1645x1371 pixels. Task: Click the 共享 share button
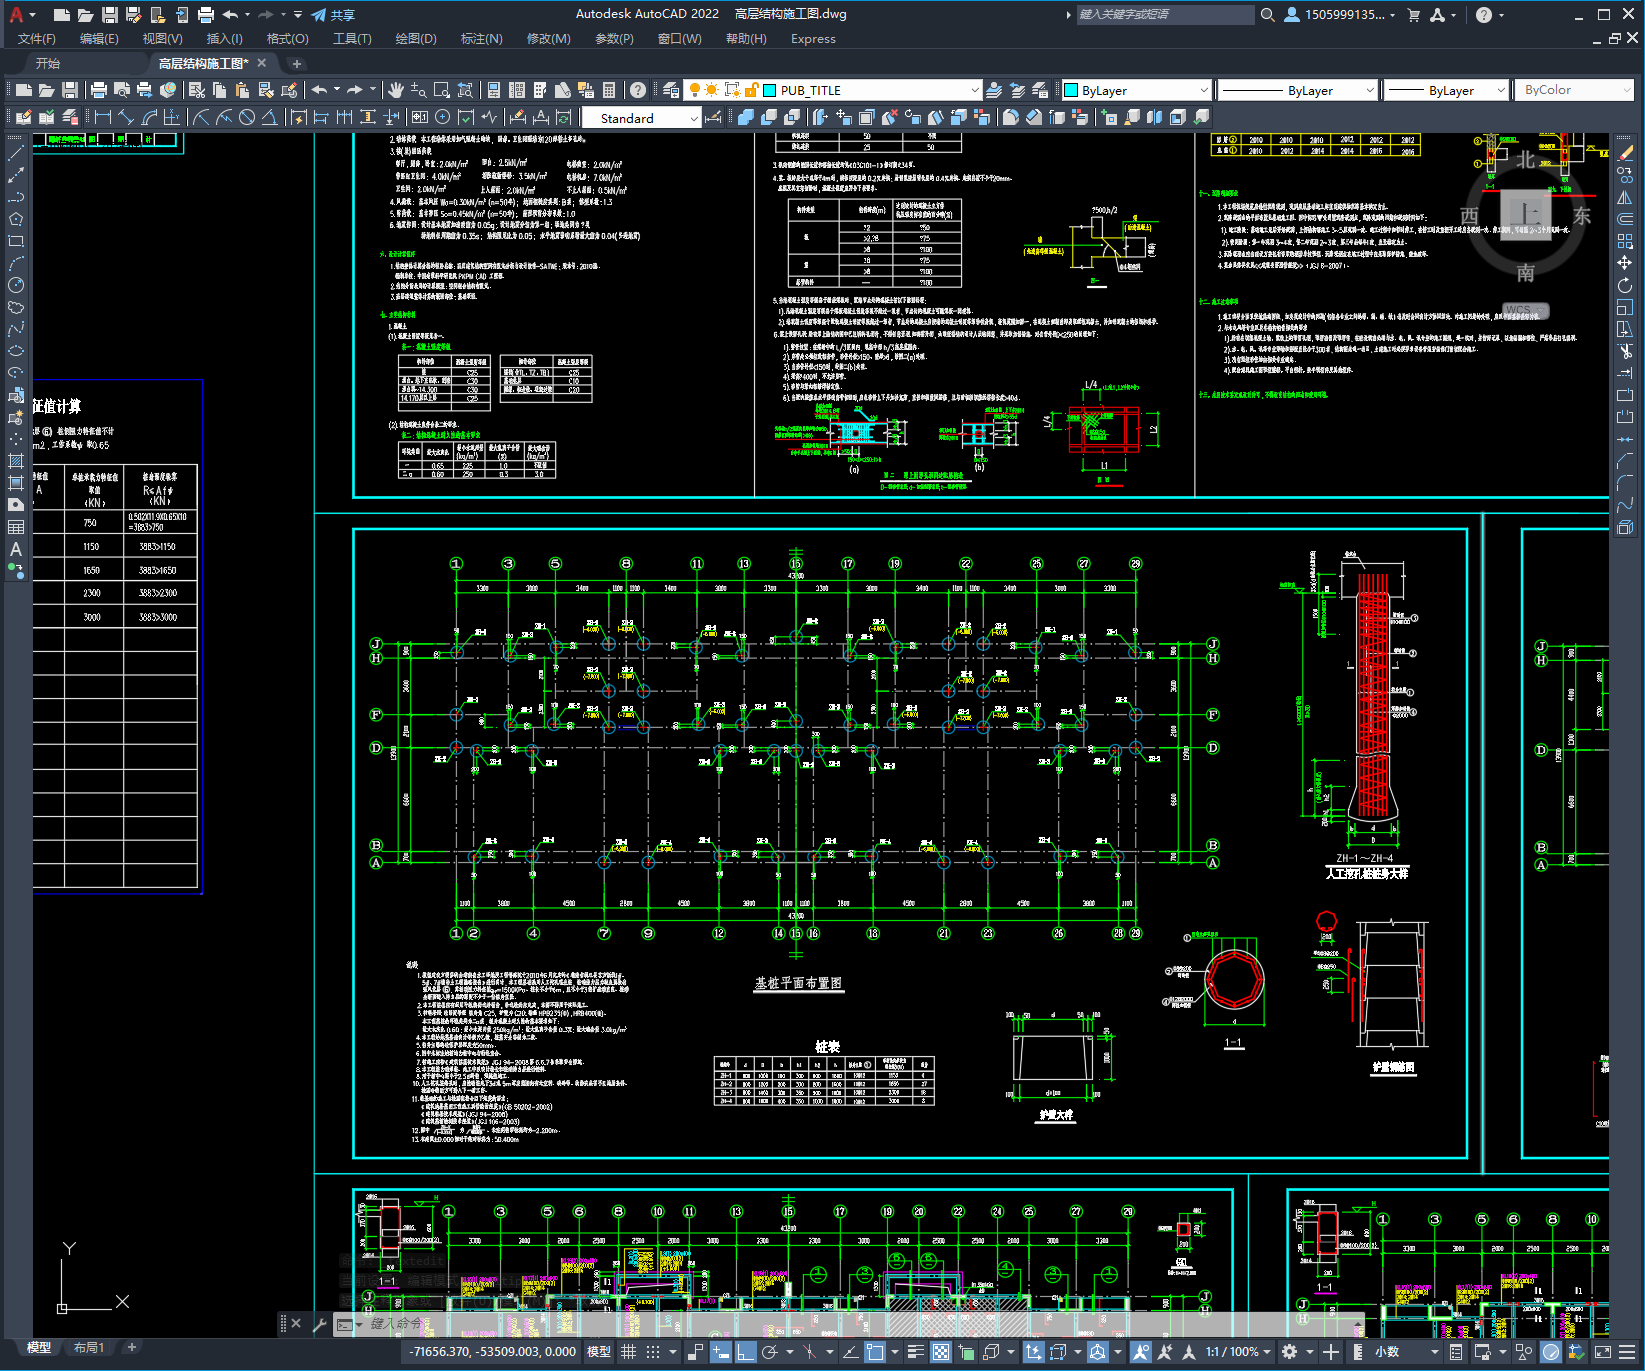pos(334,15)
